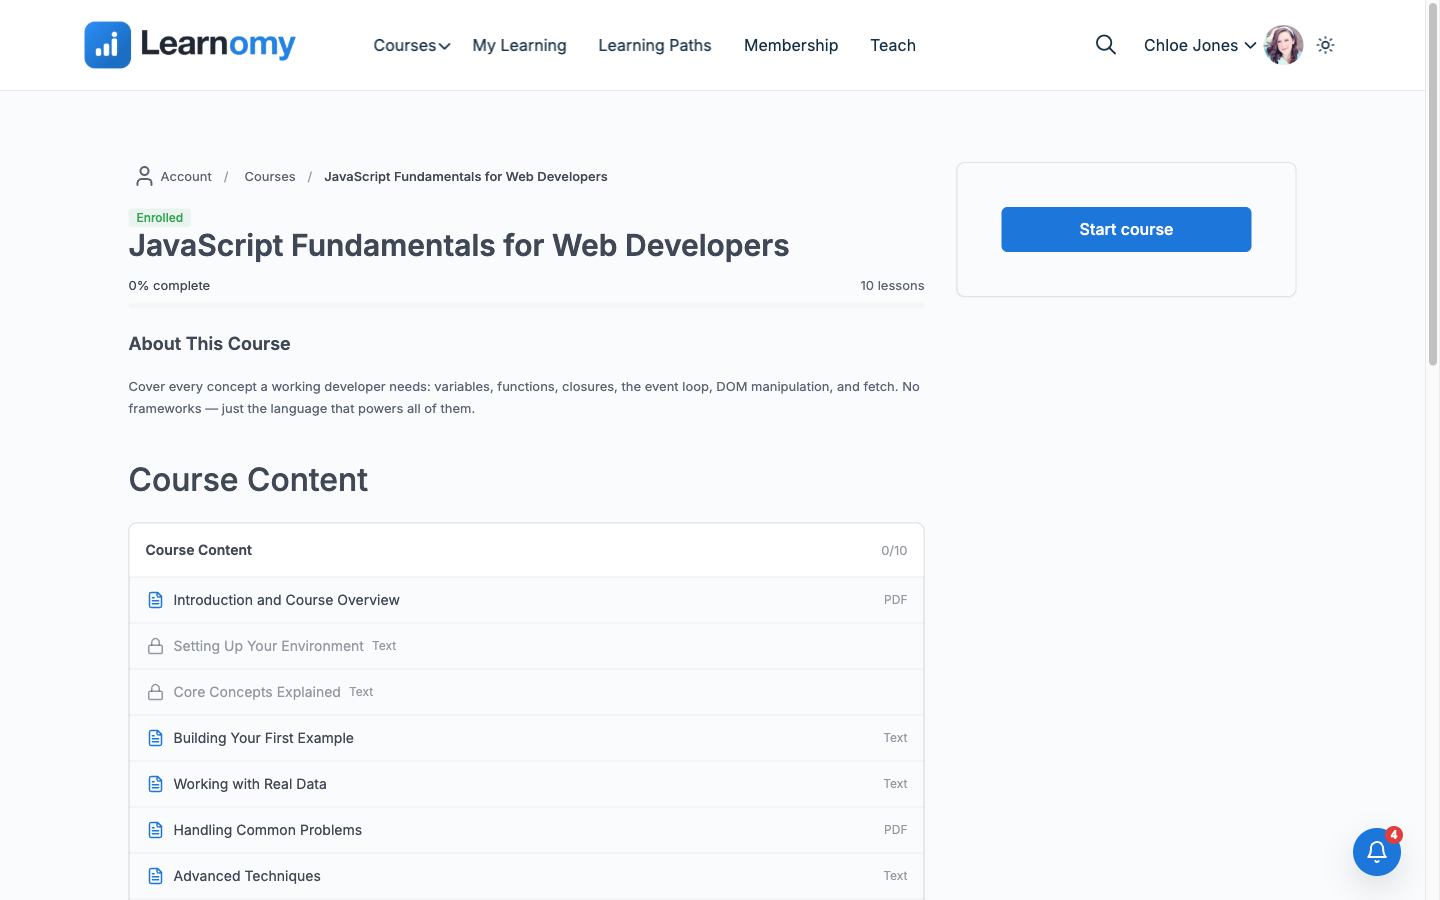Expand the Chloe Jones user menu
This screenshot has height=900, width=1440.
[1200, 45]
